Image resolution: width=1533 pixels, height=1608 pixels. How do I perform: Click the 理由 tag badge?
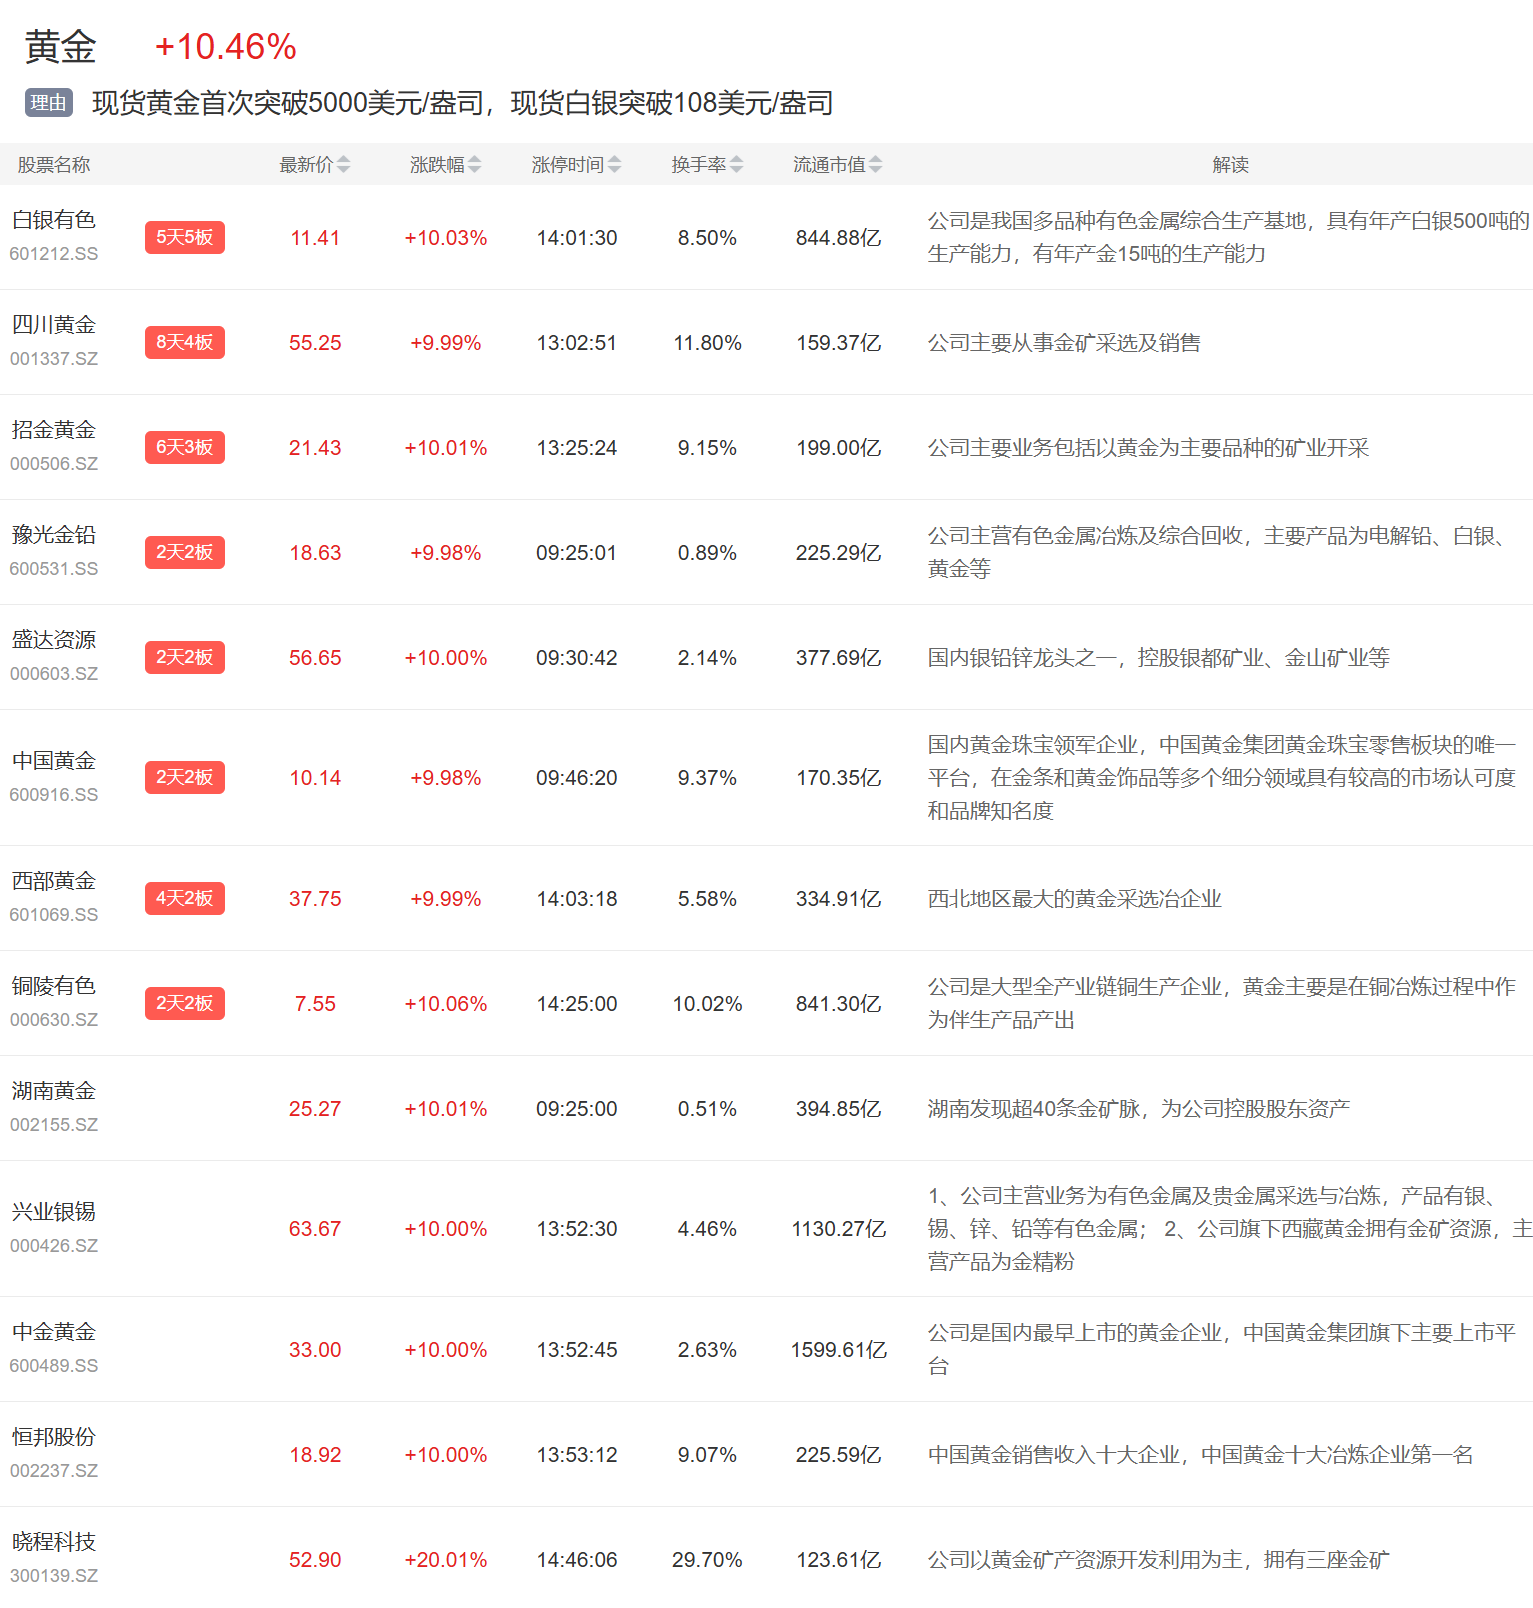(48, 103)
